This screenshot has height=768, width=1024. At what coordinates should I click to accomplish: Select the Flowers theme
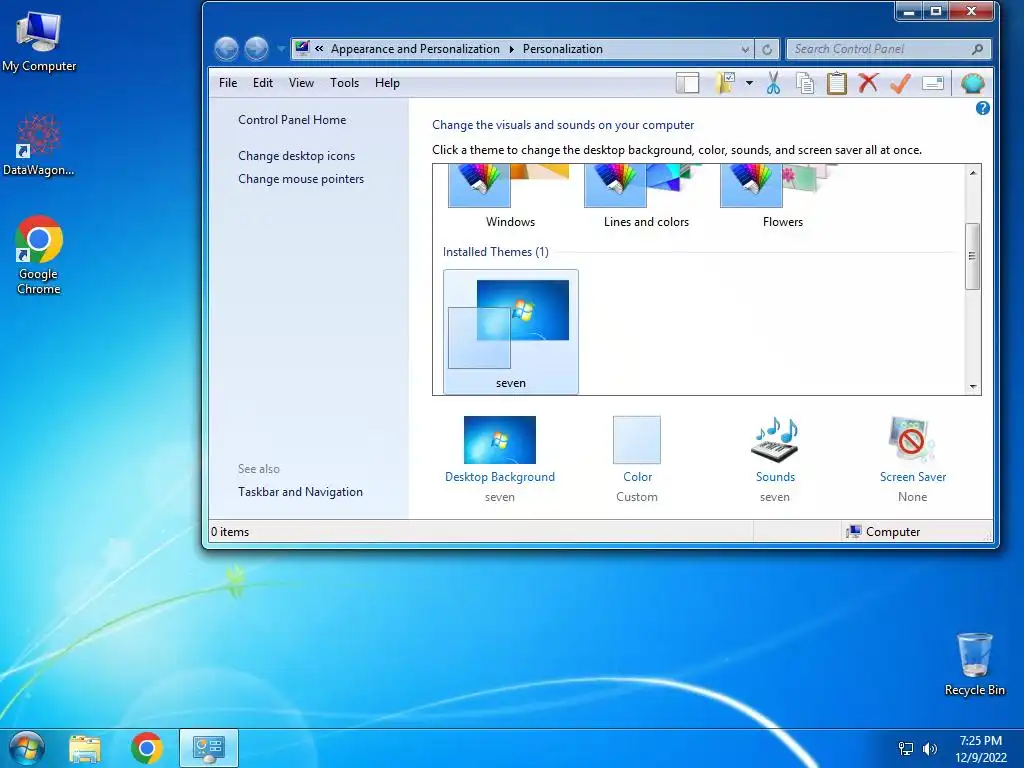[782, 197]
